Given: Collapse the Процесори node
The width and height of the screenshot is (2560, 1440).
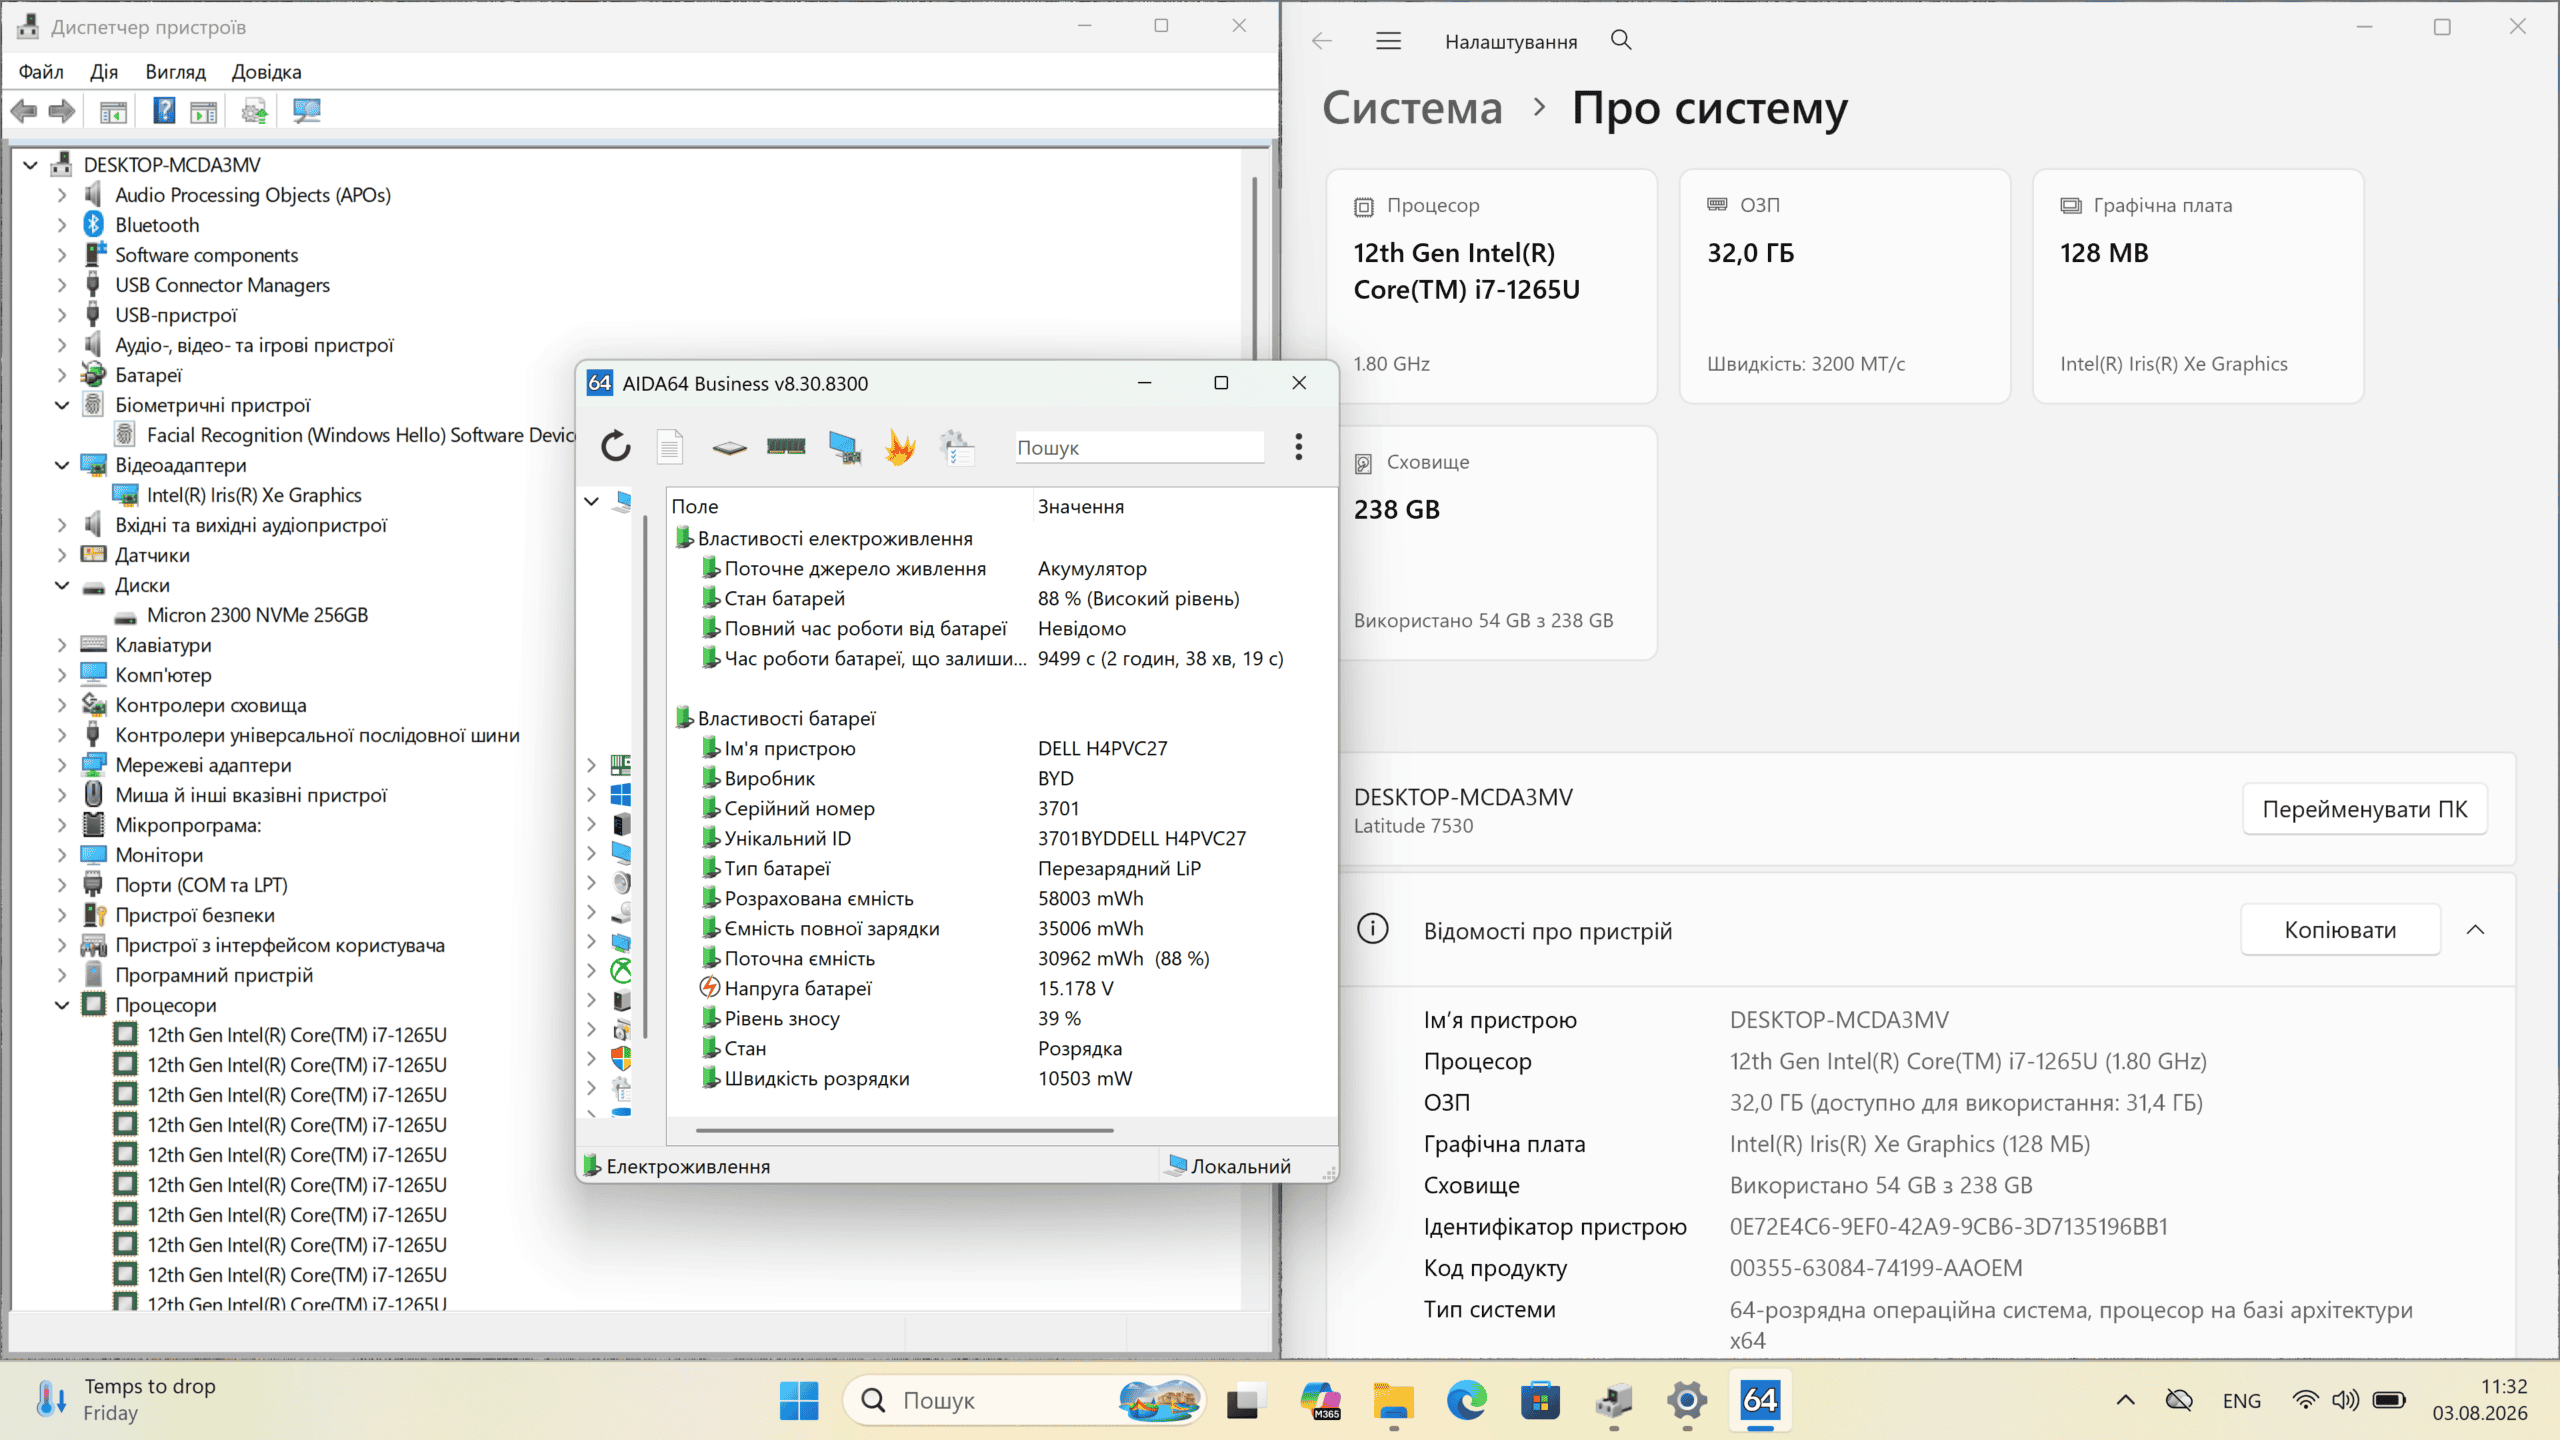Looking at the screenshot, I should point(62,1005).
